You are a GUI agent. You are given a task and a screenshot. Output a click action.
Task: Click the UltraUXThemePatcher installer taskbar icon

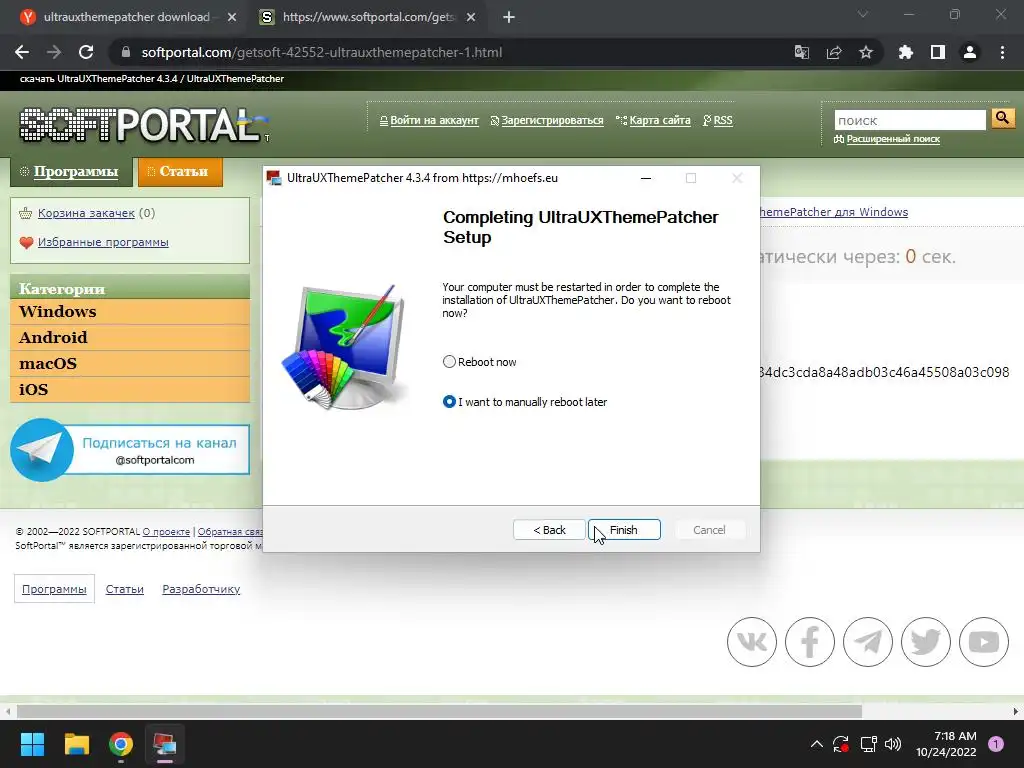point(165,744)
